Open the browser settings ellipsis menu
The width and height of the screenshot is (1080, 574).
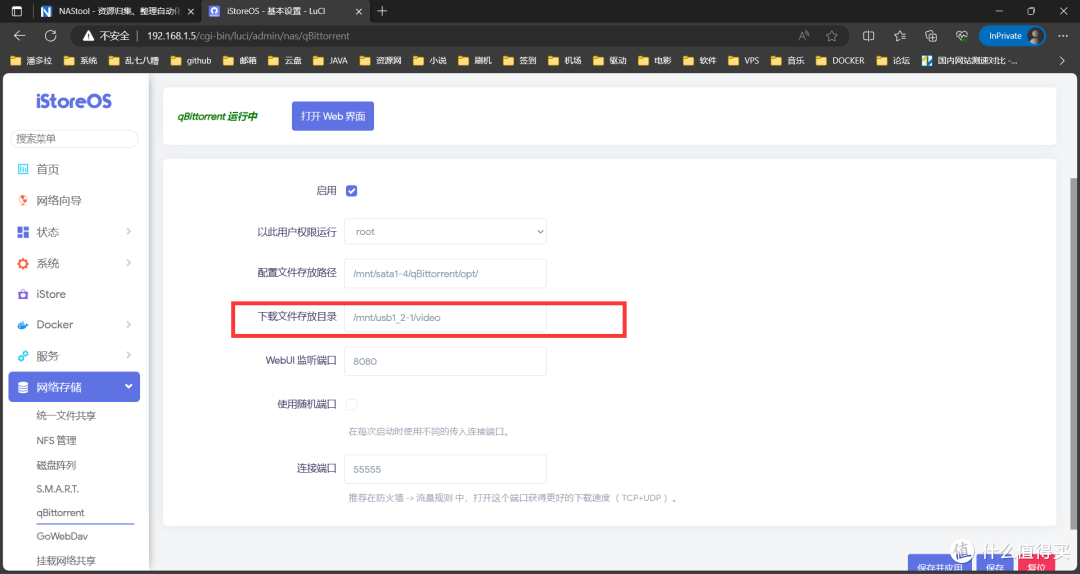(x=1061, y=36)
